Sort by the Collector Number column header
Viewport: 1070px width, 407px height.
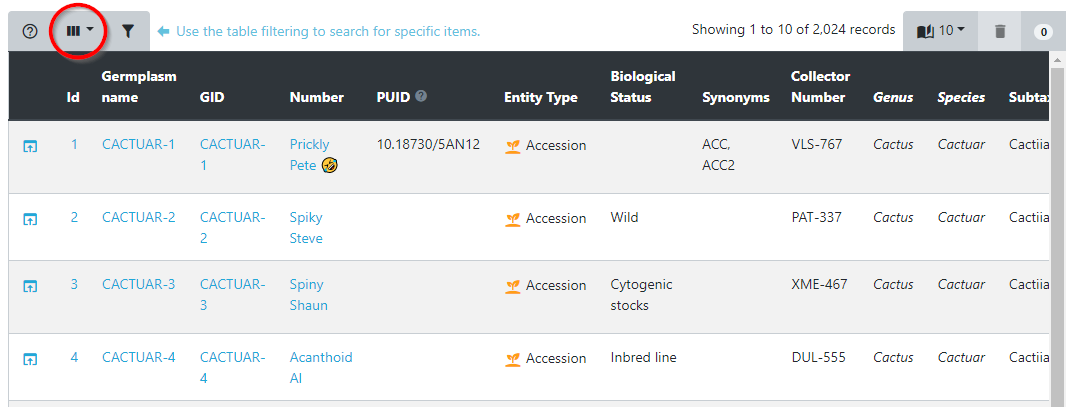point(820,87)
